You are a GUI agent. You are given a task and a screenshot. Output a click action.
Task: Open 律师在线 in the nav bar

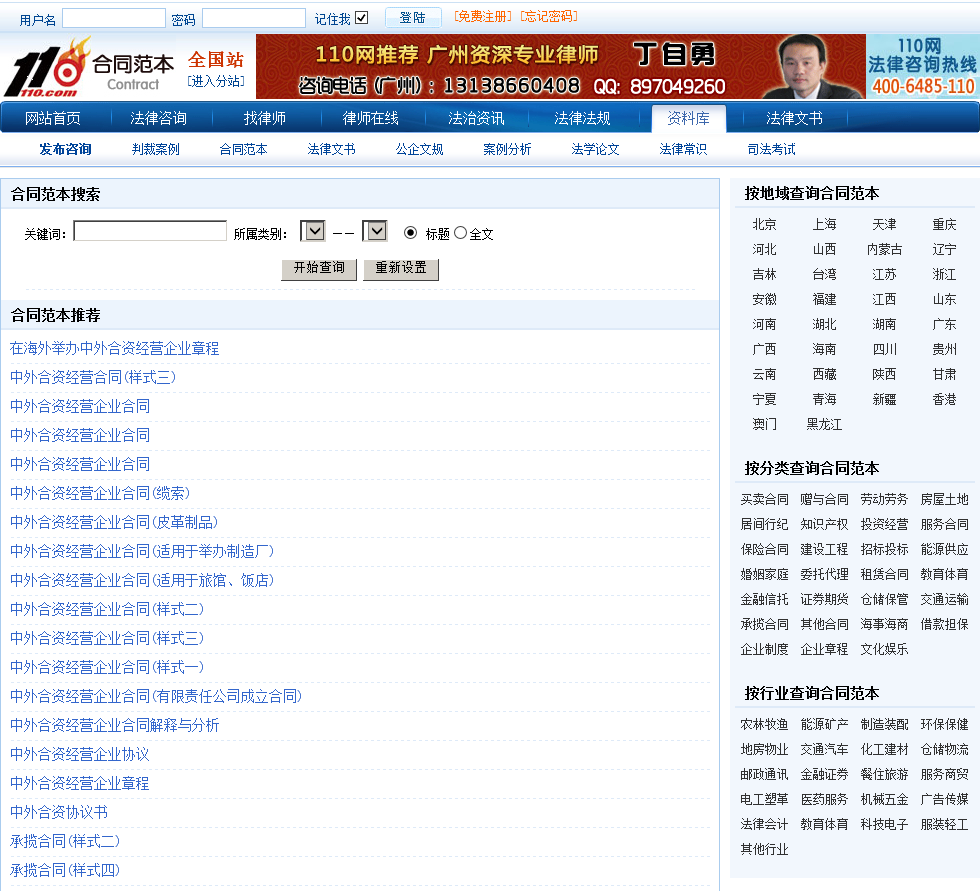371,118
